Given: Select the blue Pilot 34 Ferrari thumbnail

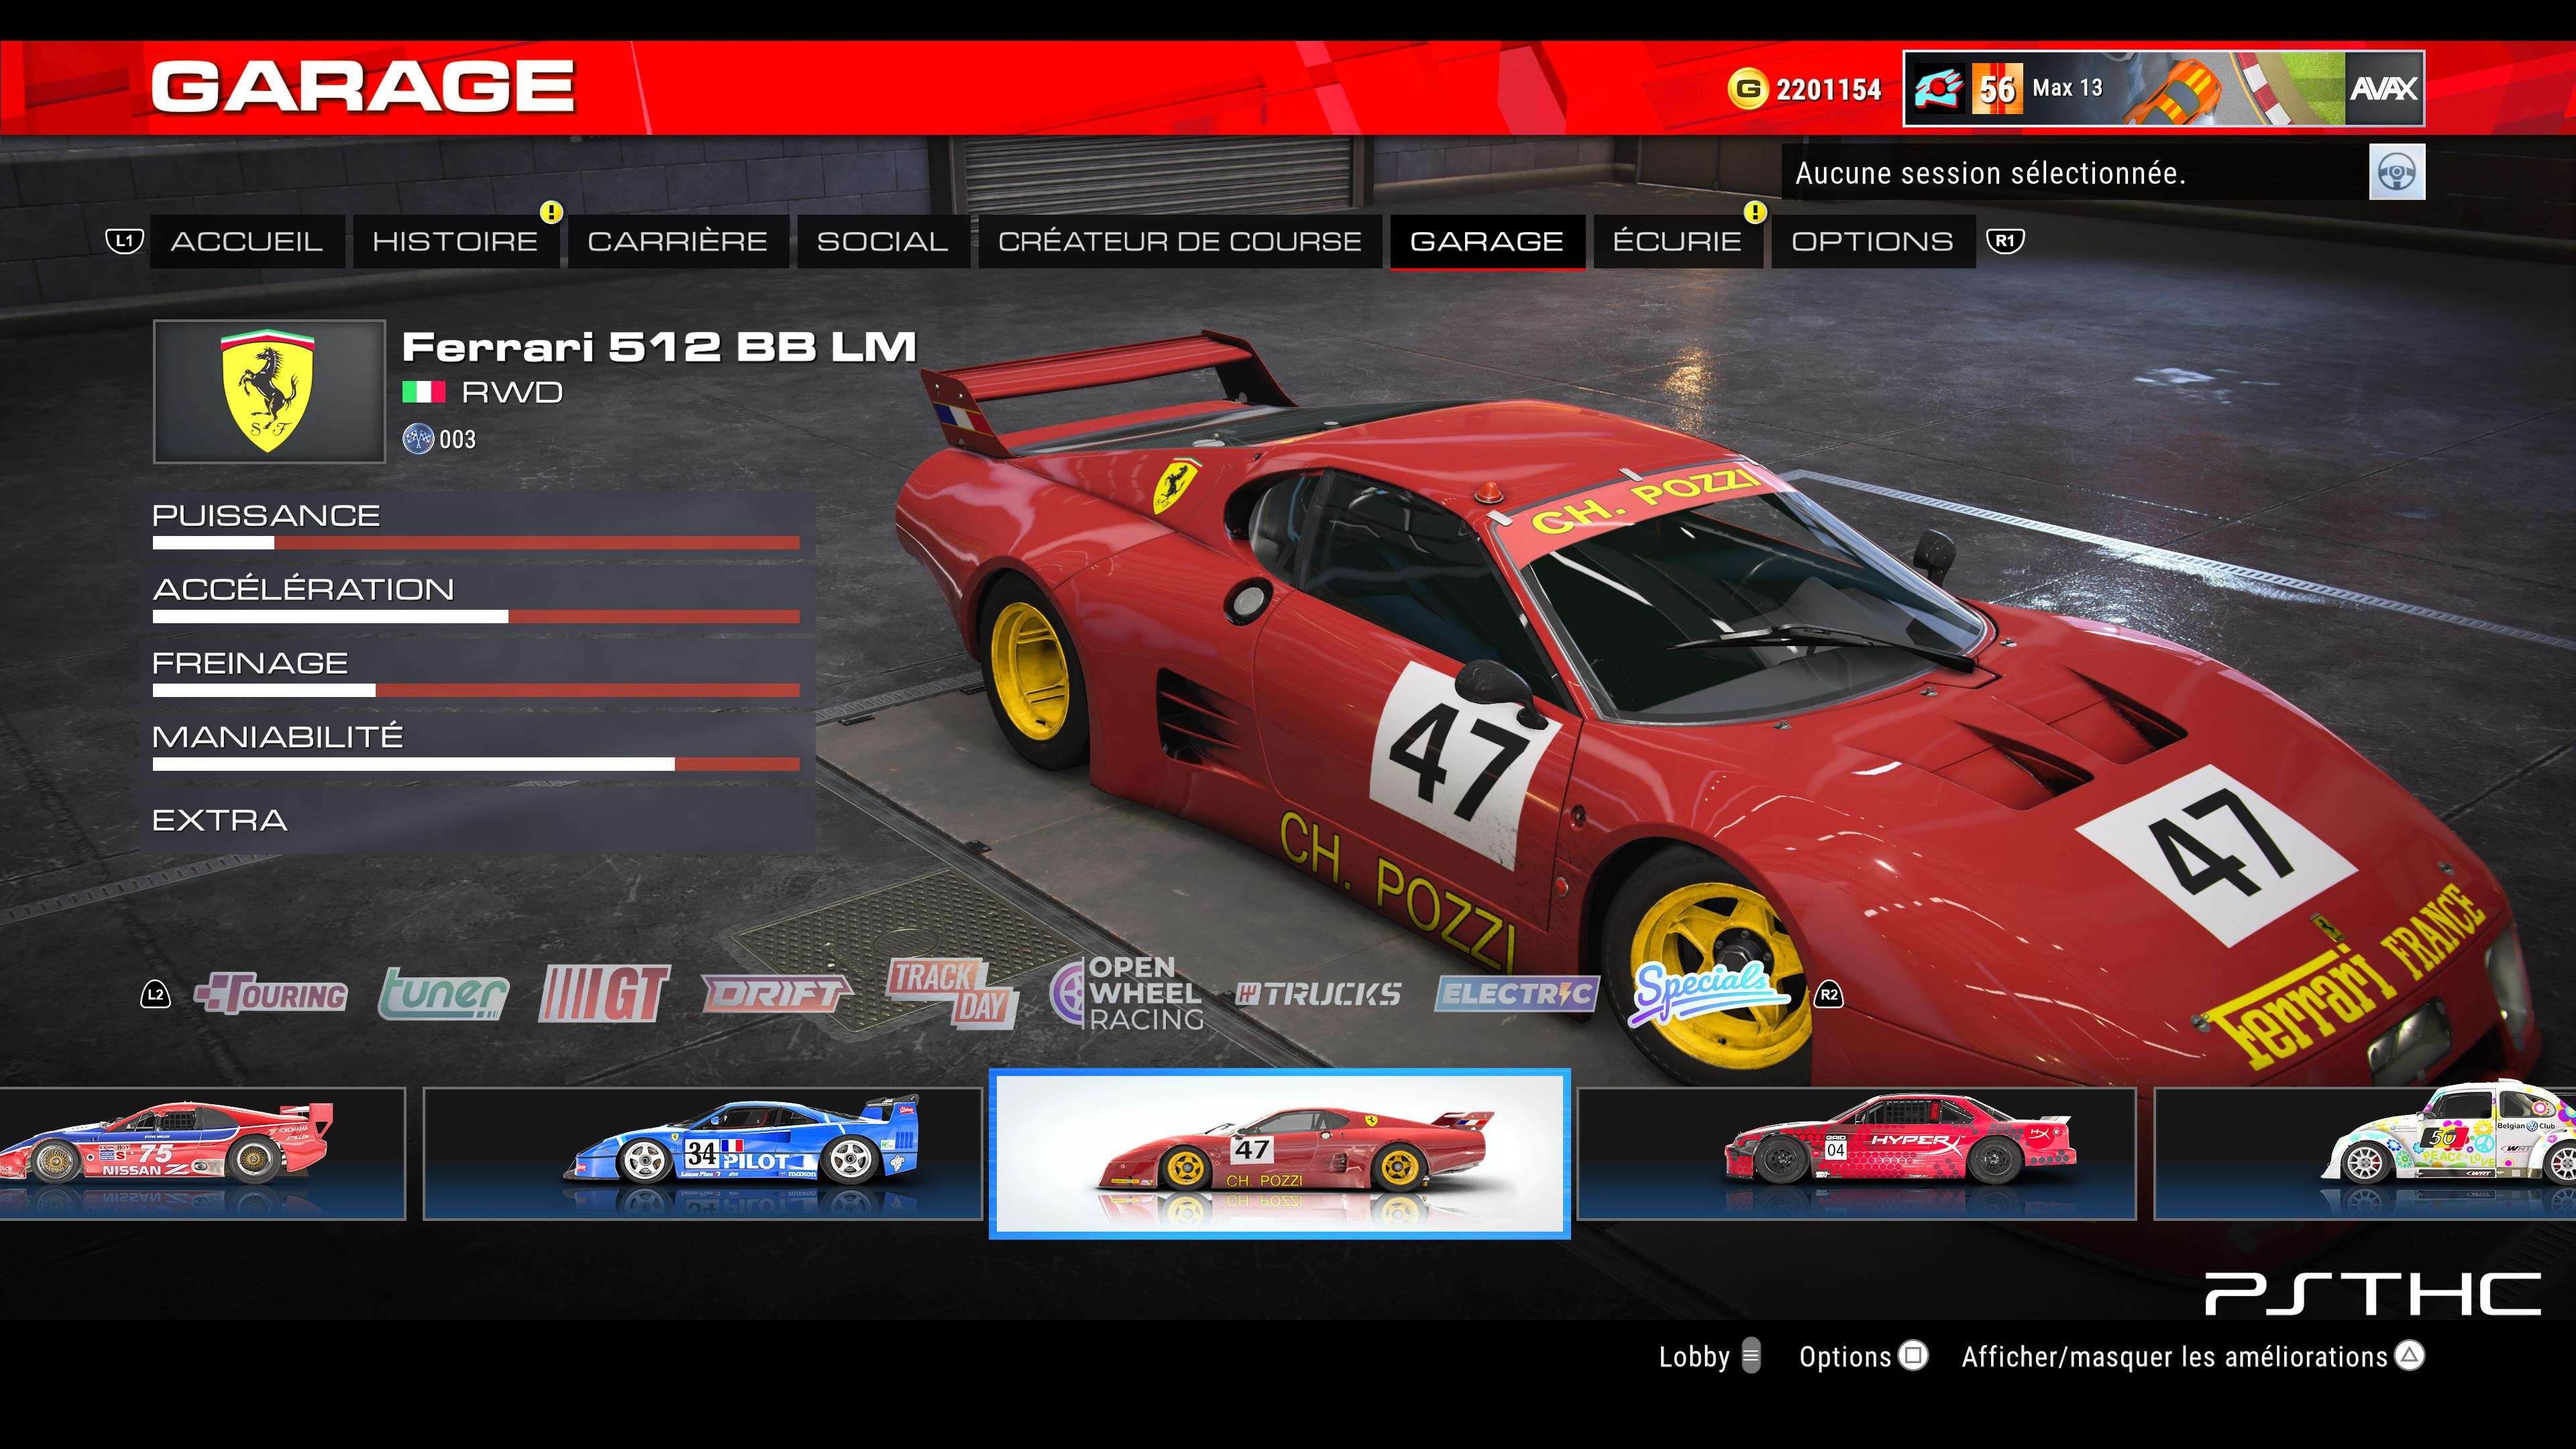Looking at the screenshot, I should (x=703, y=1153).
